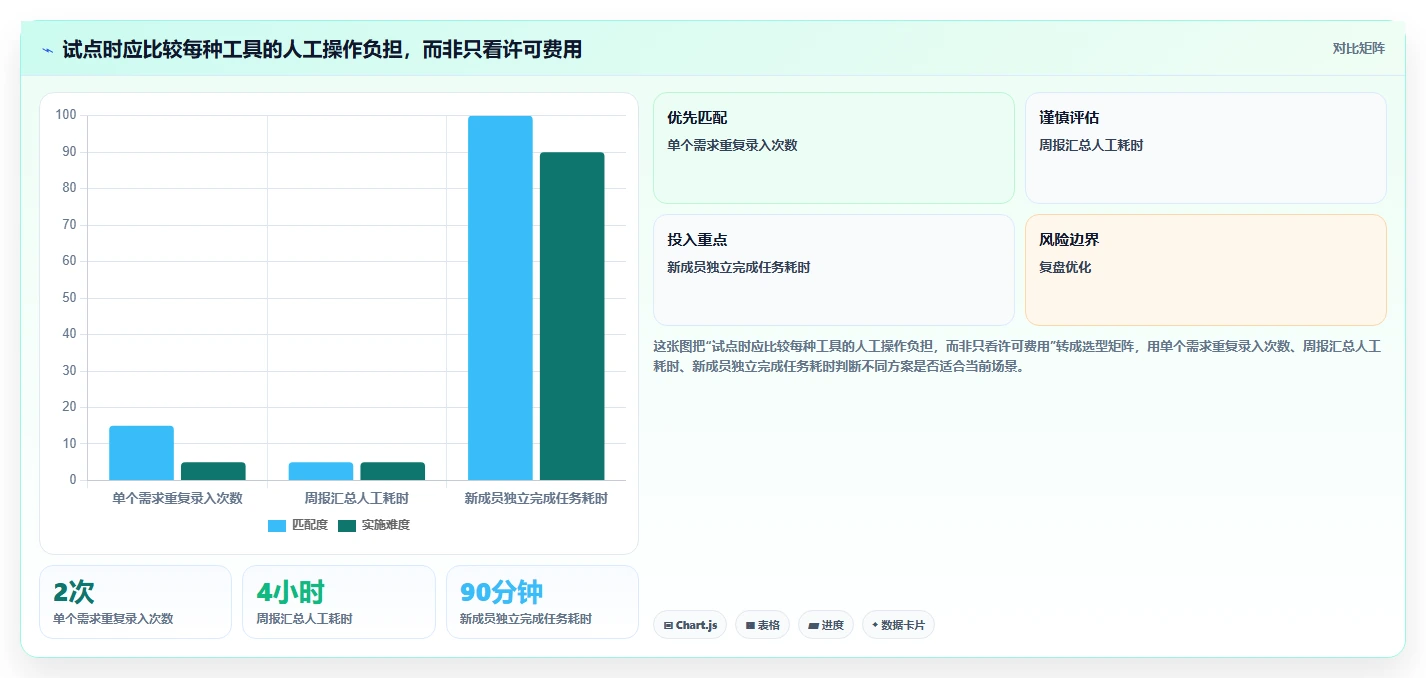This screenshot has height=678, width=1426.
Task: Click the x-axis label 单个需求重复录入次数
Action: tap(177, 497)
